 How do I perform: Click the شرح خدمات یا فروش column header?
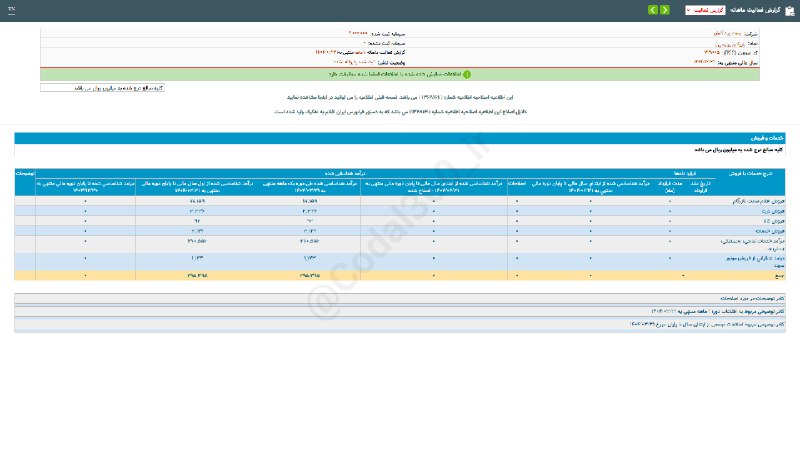(751, 182)
